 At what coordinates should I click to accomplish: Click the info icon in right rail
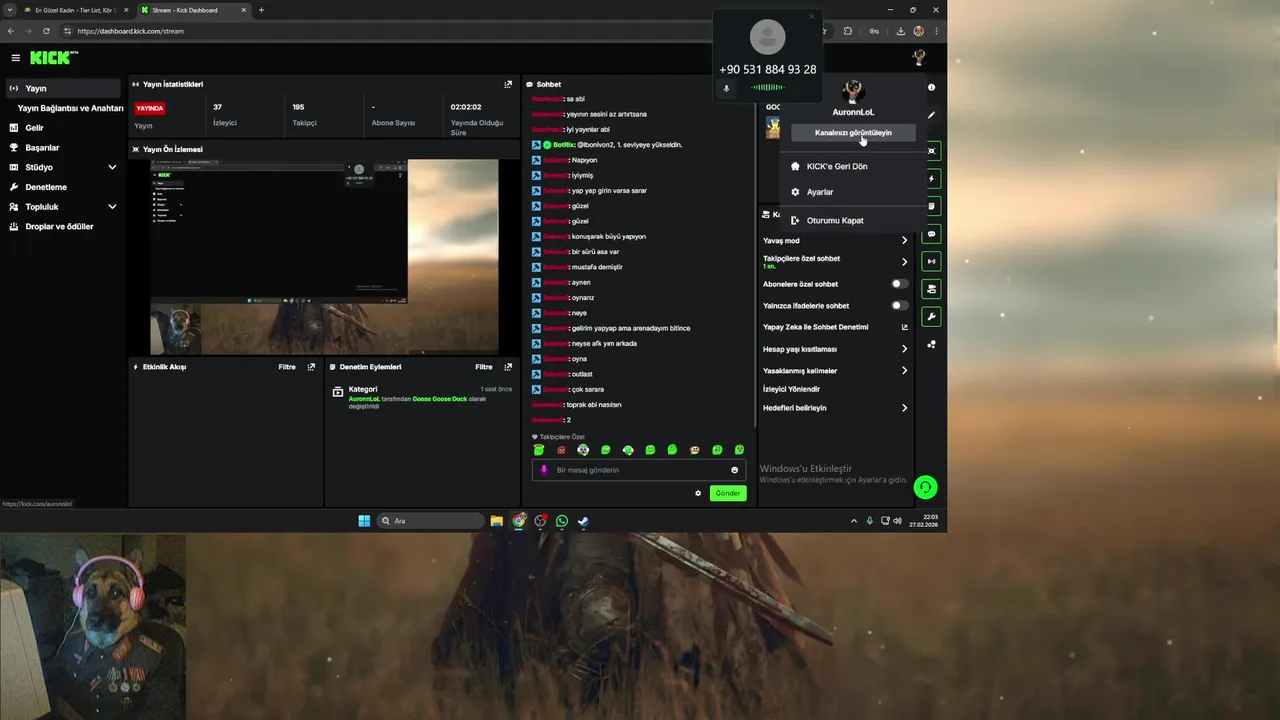coord(931,87)
